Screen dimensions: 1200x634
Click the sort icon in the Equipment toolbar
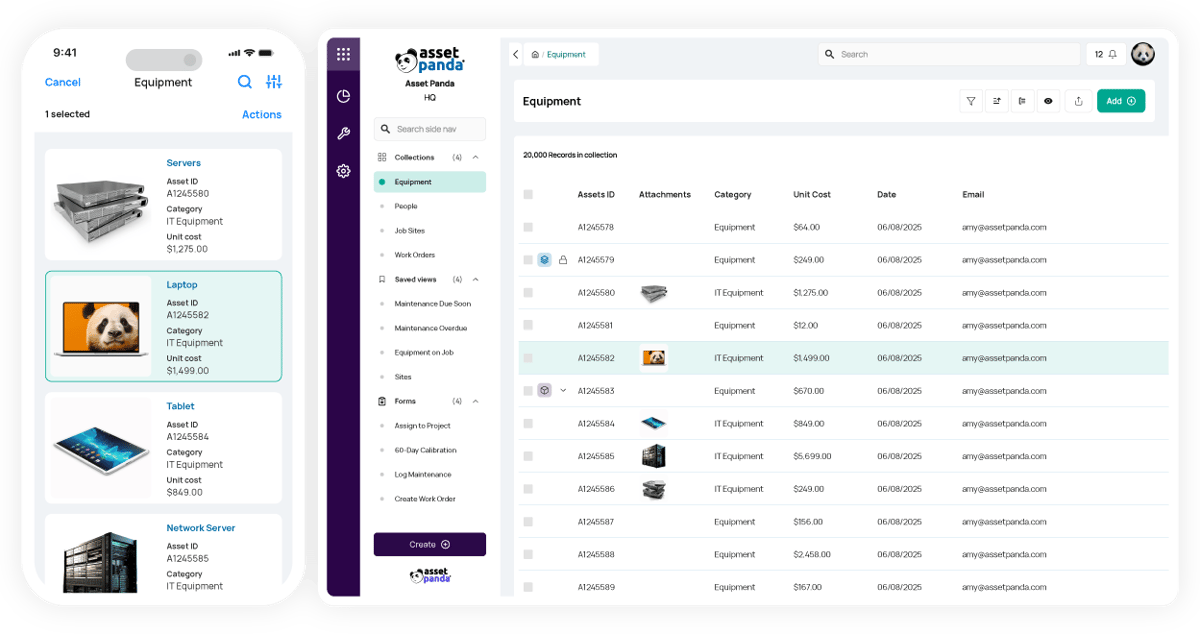(996, 101)
